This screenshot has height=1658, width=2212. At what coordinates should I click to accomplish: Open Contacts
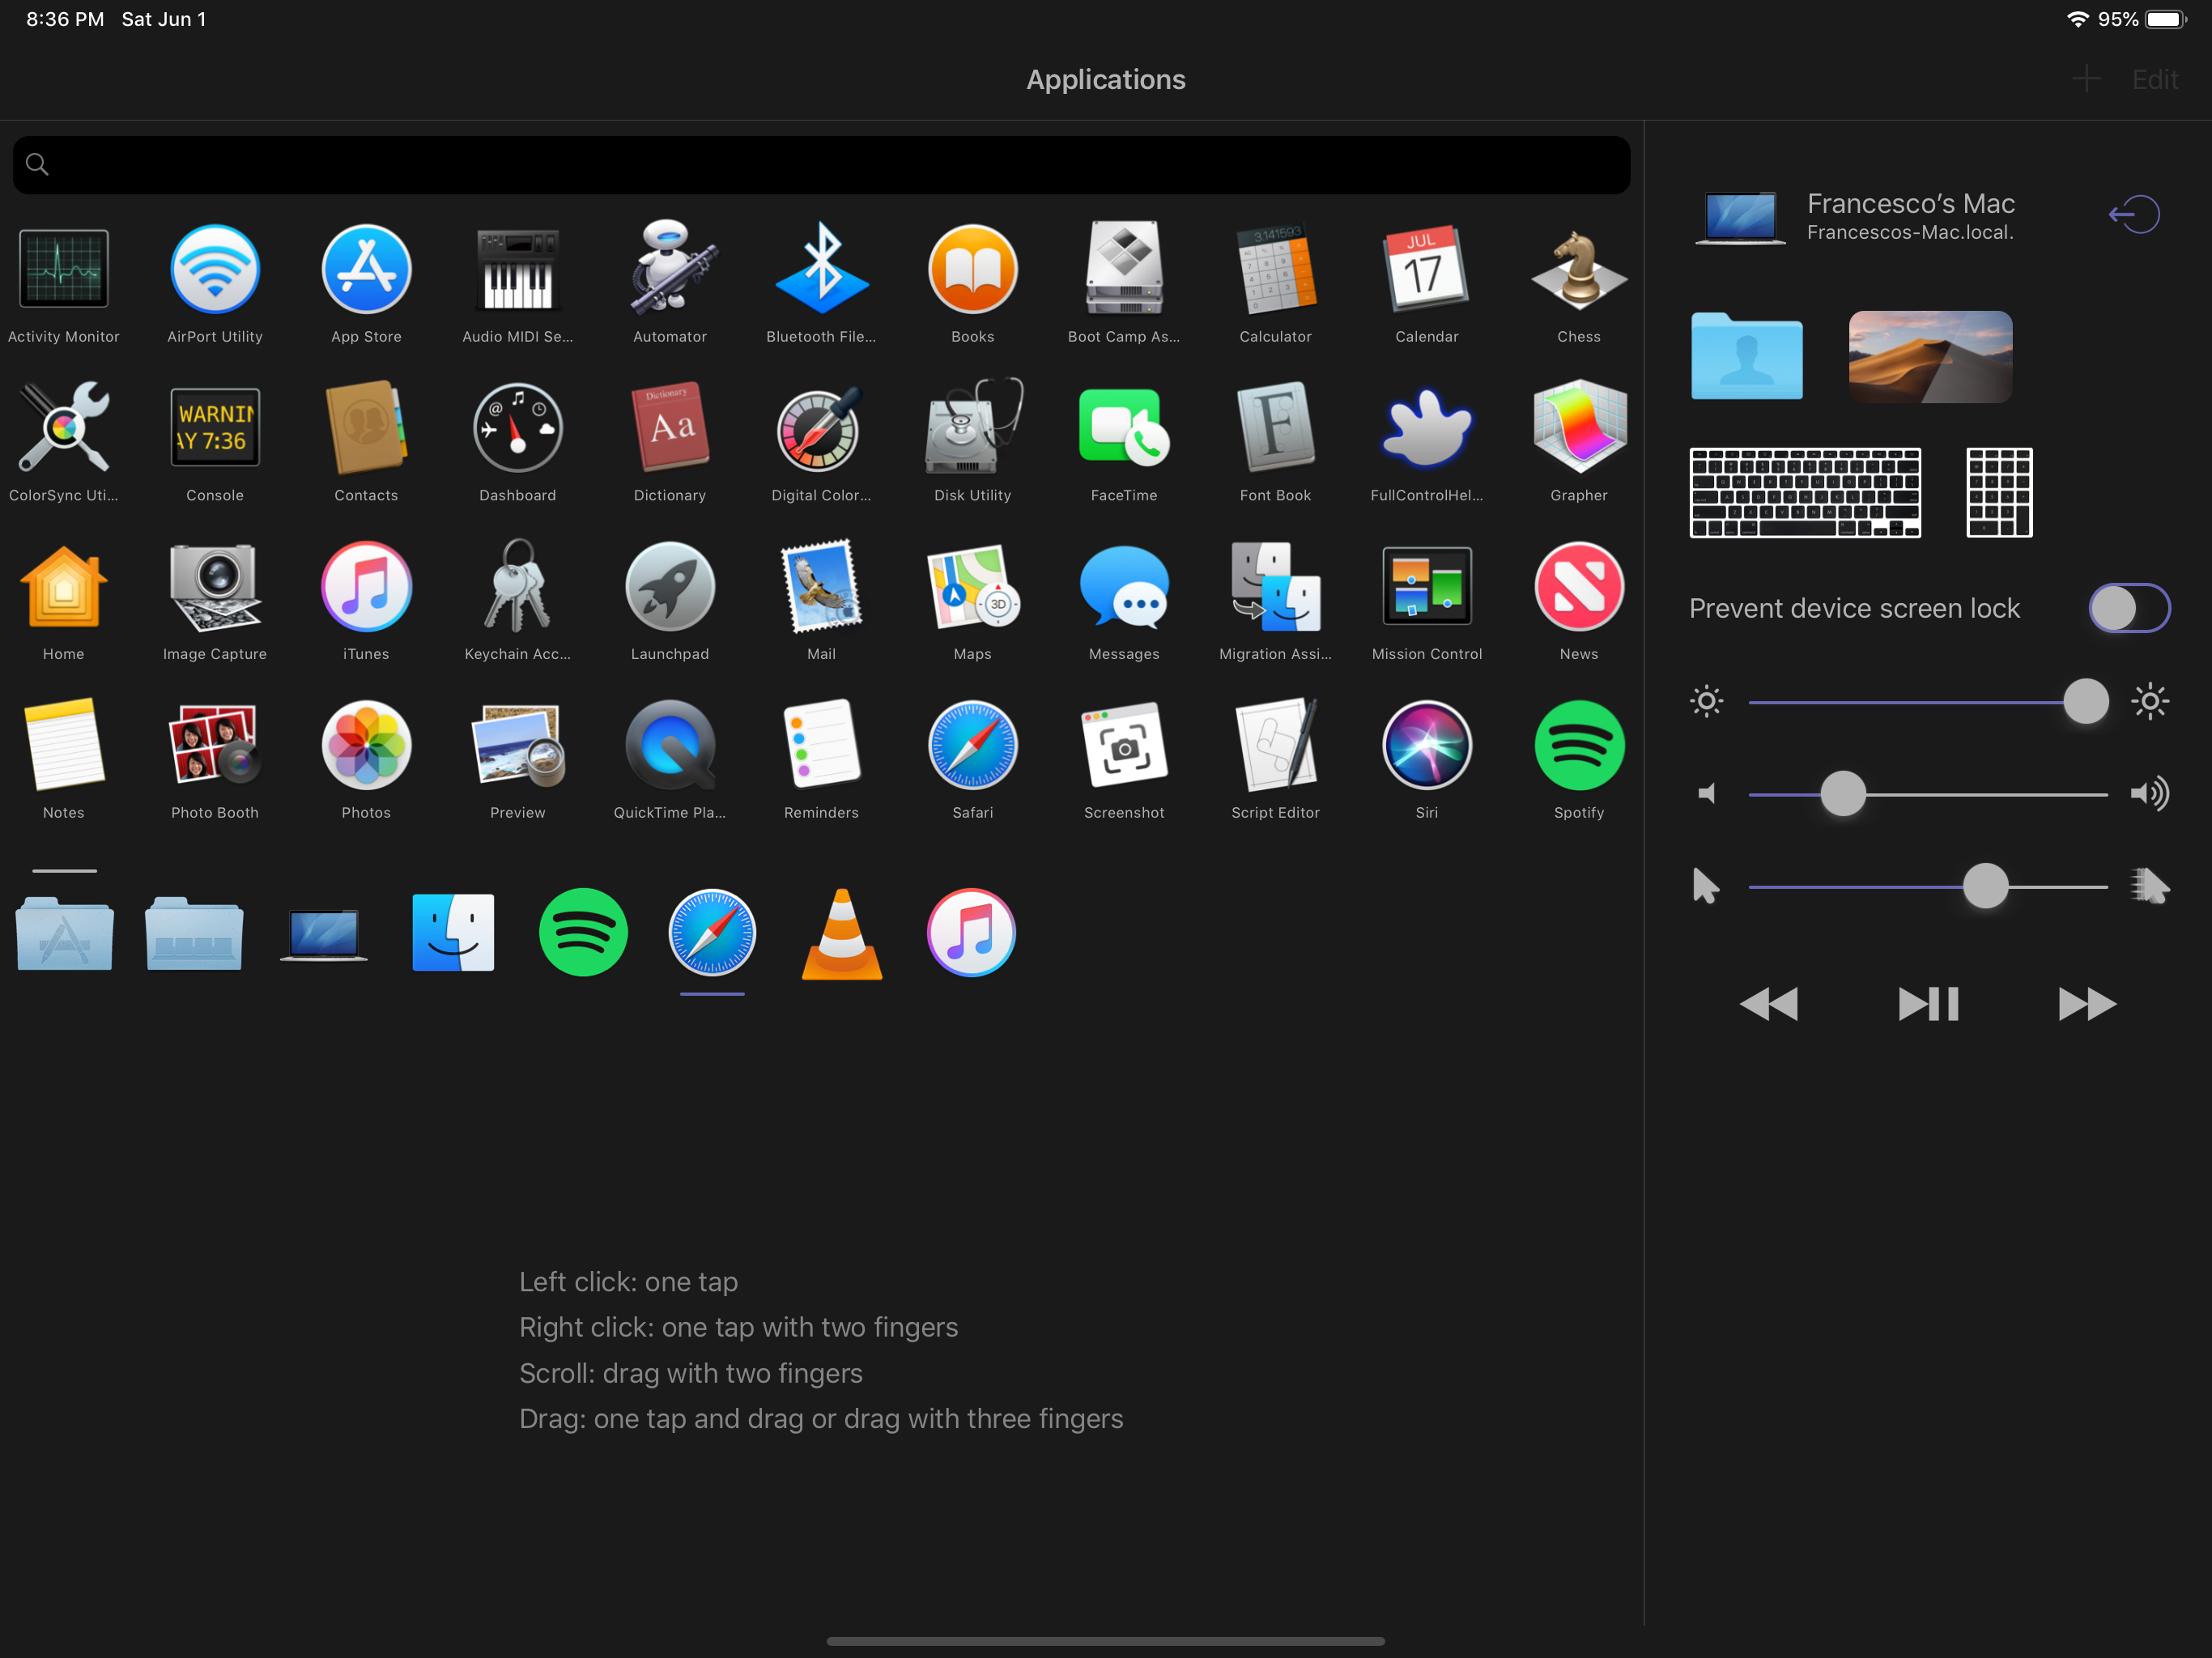tap(366, 428)
